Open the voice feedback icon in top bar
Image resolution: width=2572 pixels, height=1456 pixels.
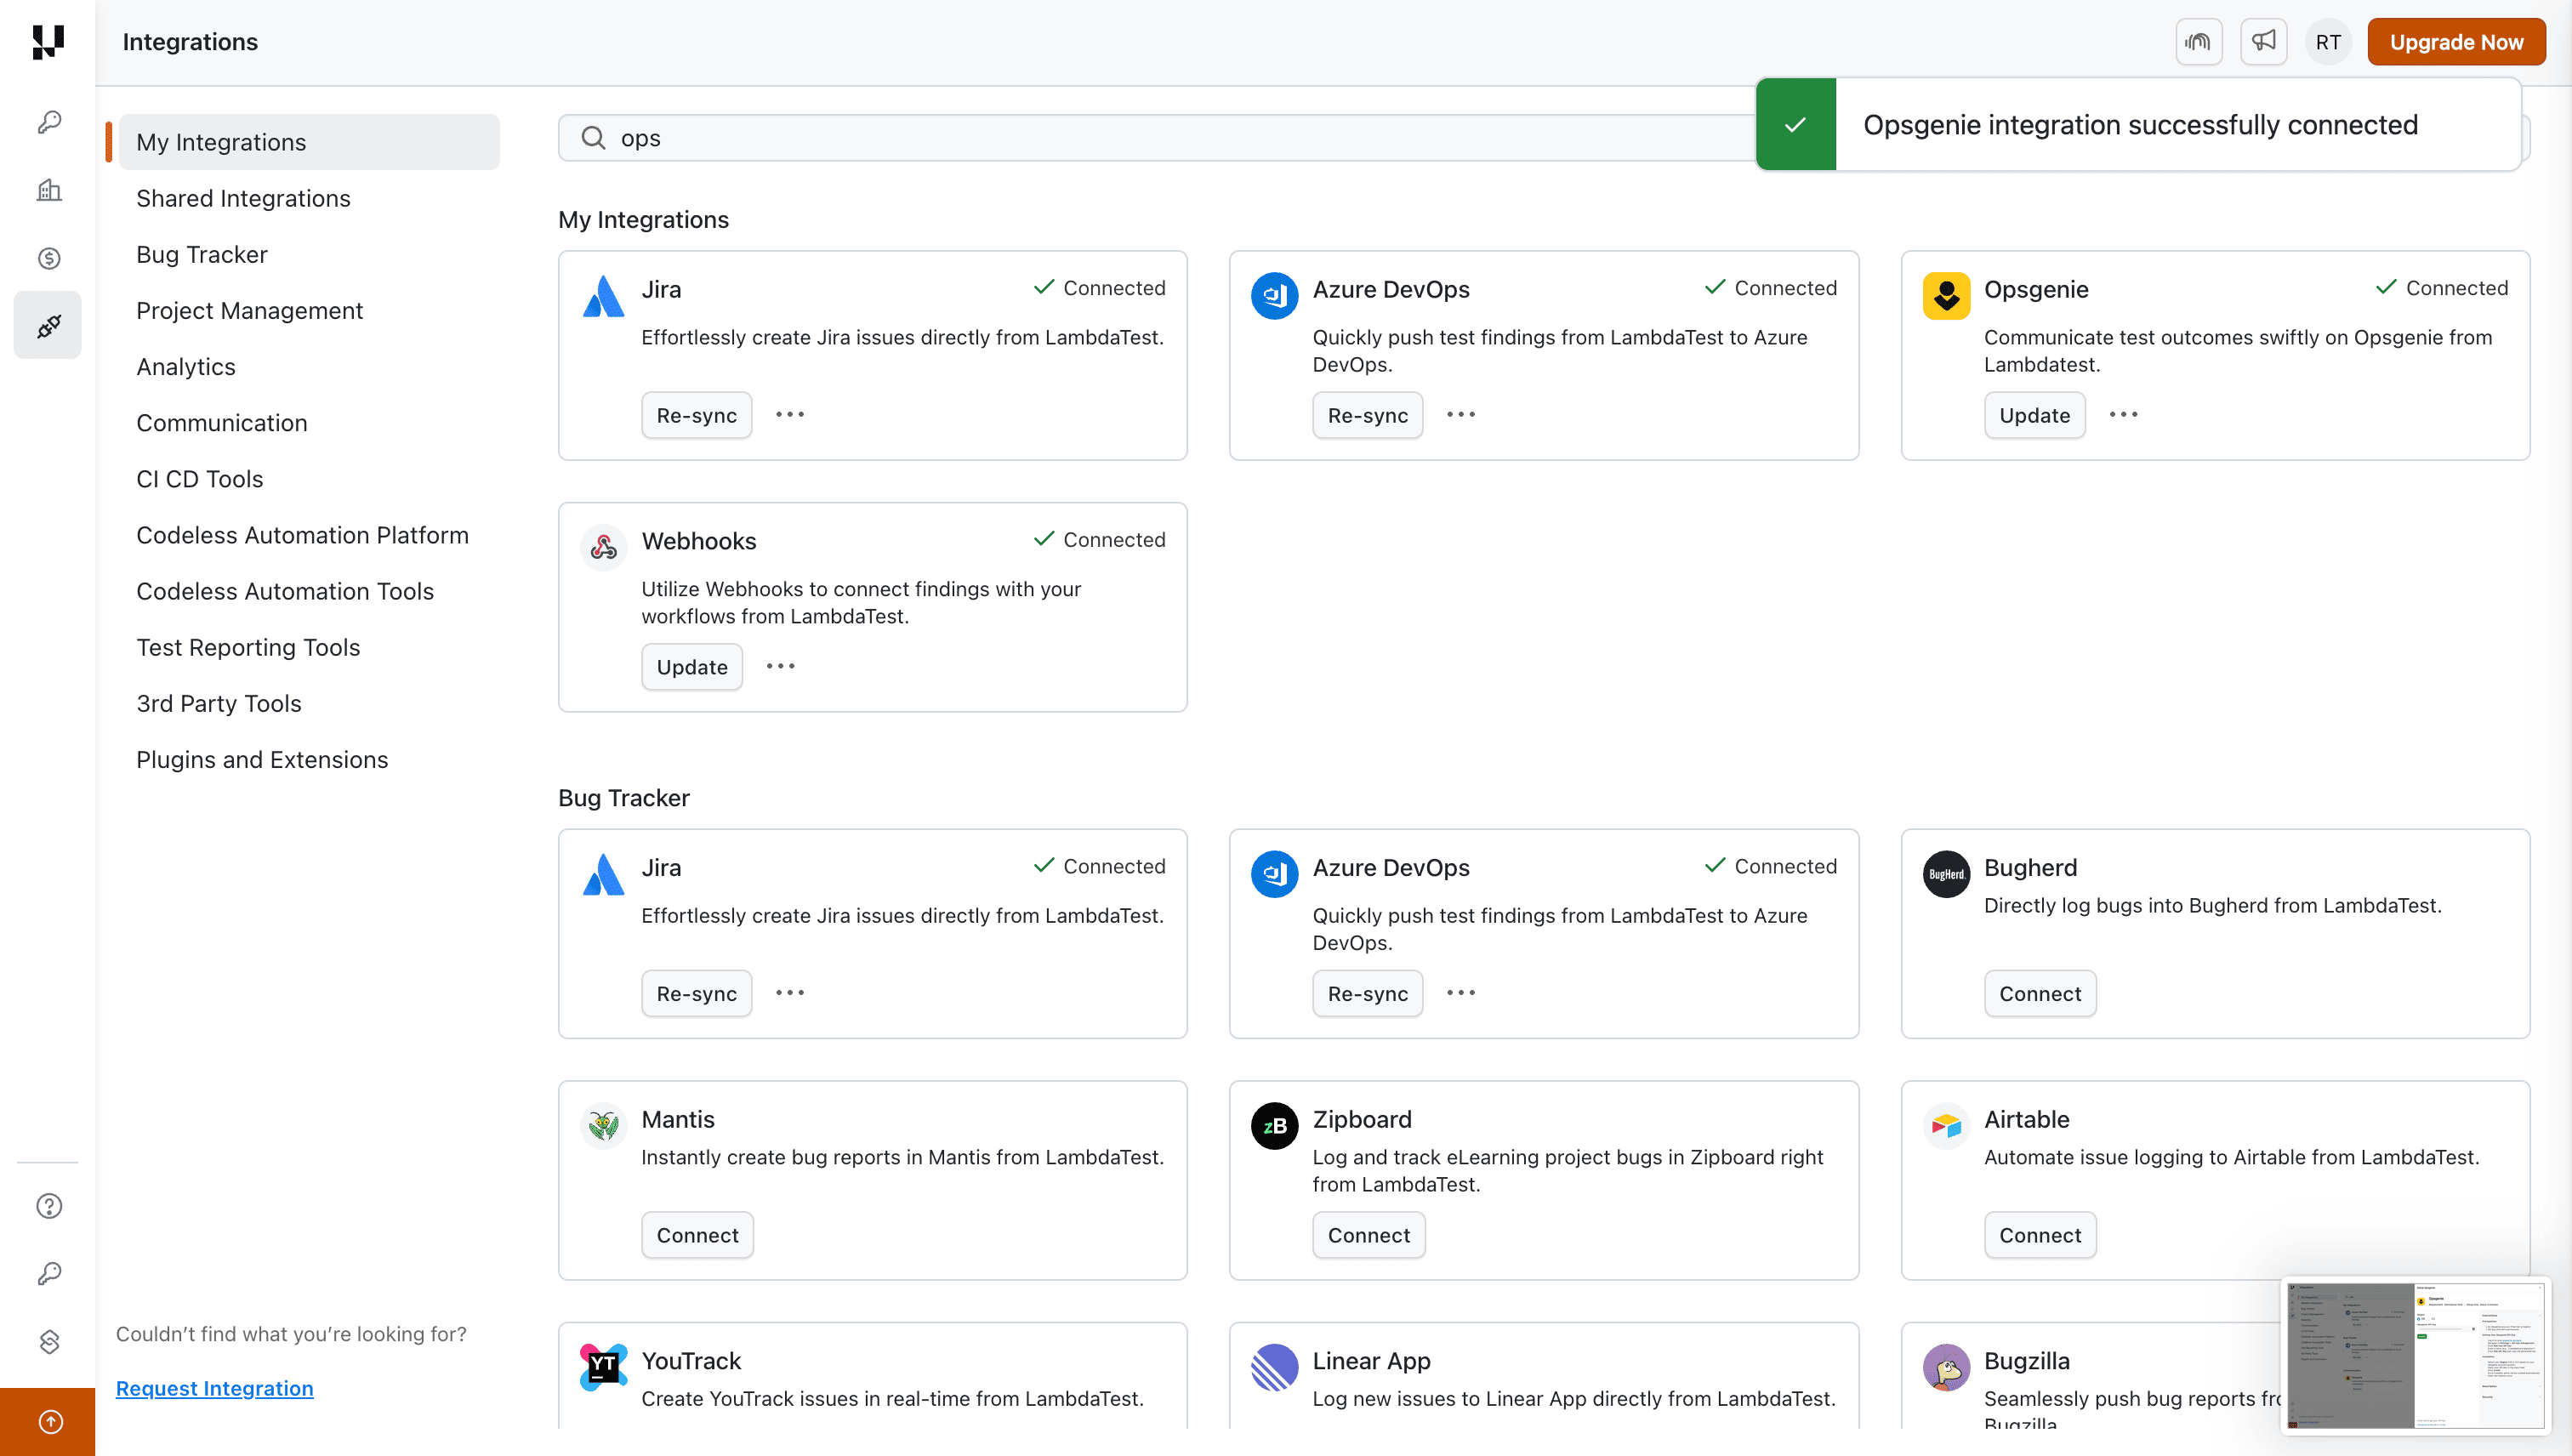tap(2199, 41)
